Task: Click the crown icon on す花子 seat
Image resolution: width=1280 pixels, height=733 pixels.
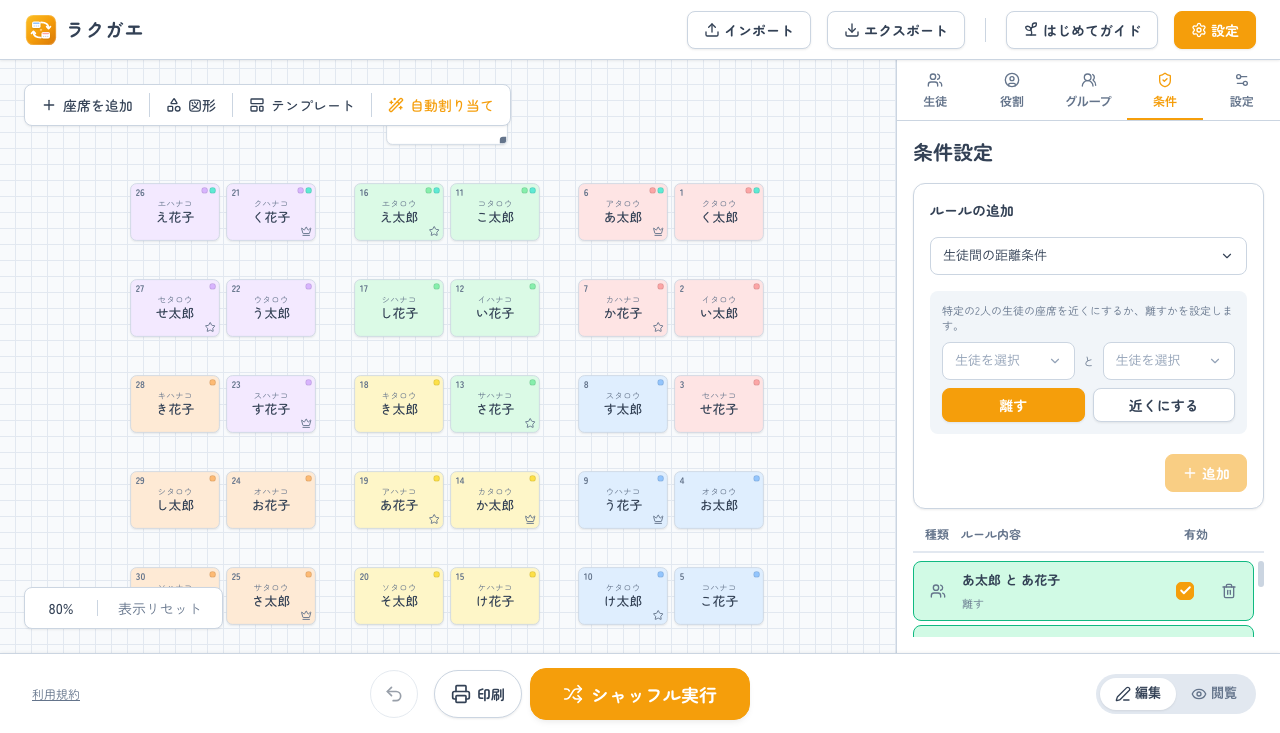Action: tap(306, 423)
